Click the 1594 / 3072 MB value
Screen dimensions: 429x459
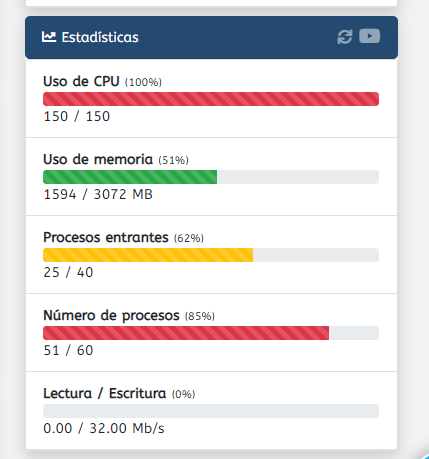point(98,194)
